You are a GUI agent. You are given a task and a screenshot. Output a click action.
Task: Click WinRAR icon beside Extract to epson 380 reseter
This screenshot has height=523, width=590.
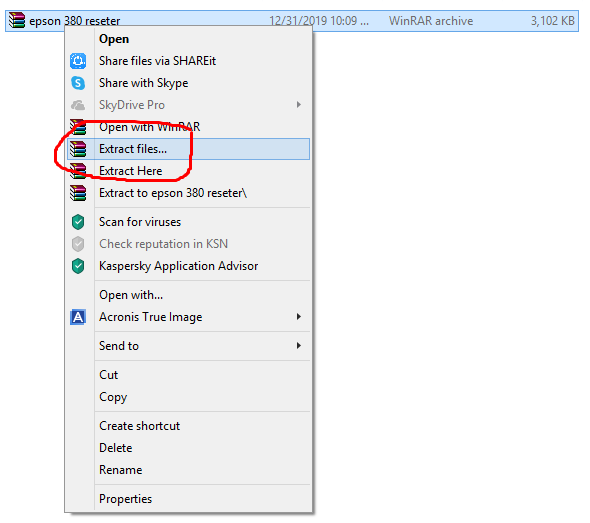pyautogui.click(x=78, y=193)
